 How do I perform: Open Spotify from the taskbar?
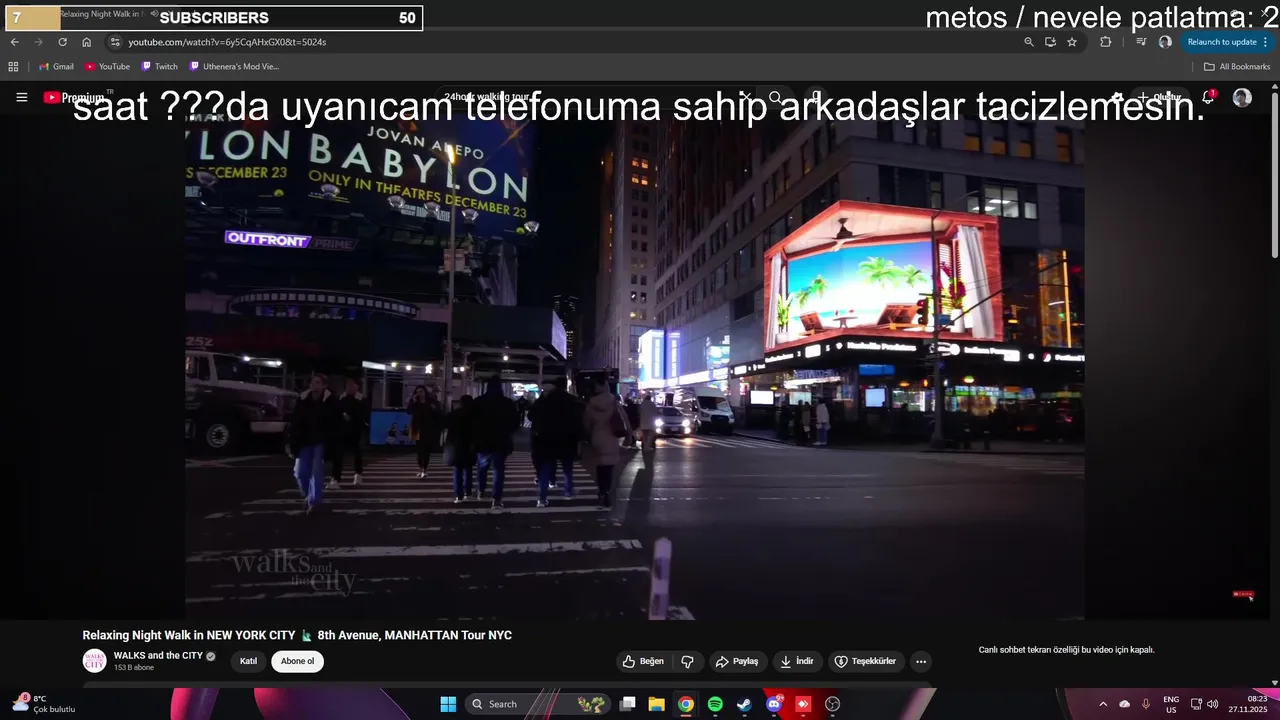tap(715, 704)
